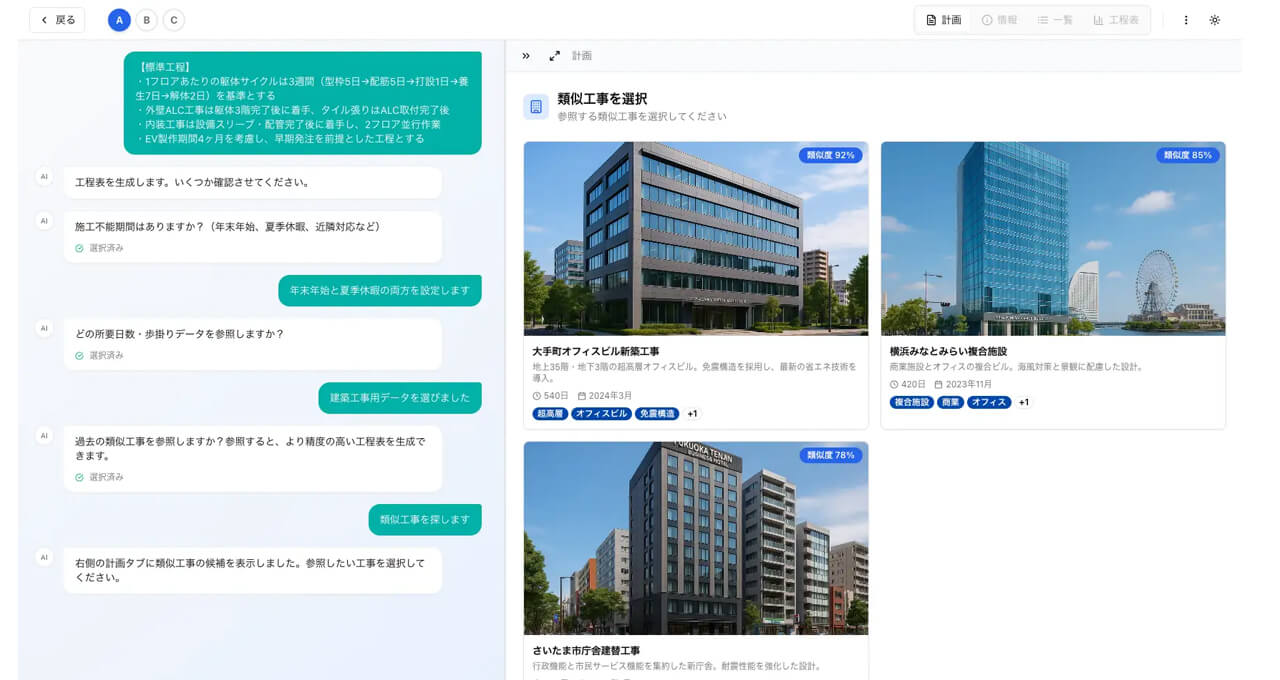Switch to version C
The image size is (1280, 680).
click(x=173, y=19)
